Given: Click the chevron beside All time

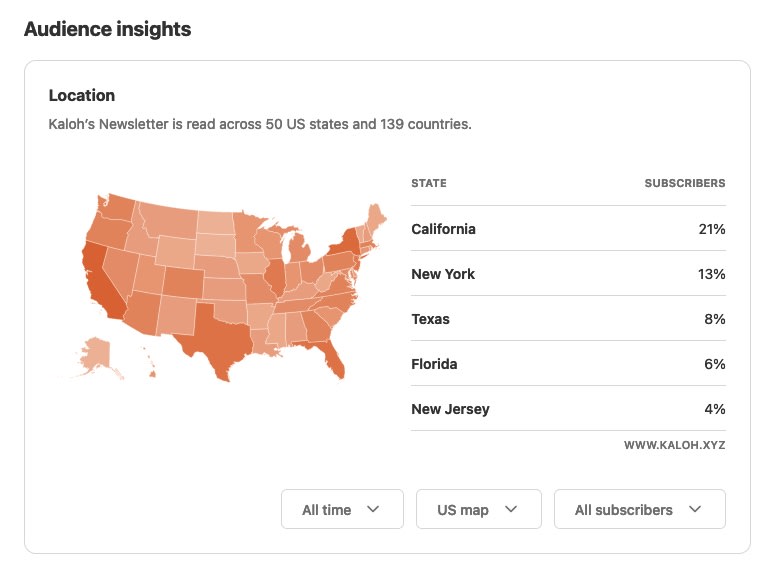Looking at the screenshot, I should tap(373, 509).
